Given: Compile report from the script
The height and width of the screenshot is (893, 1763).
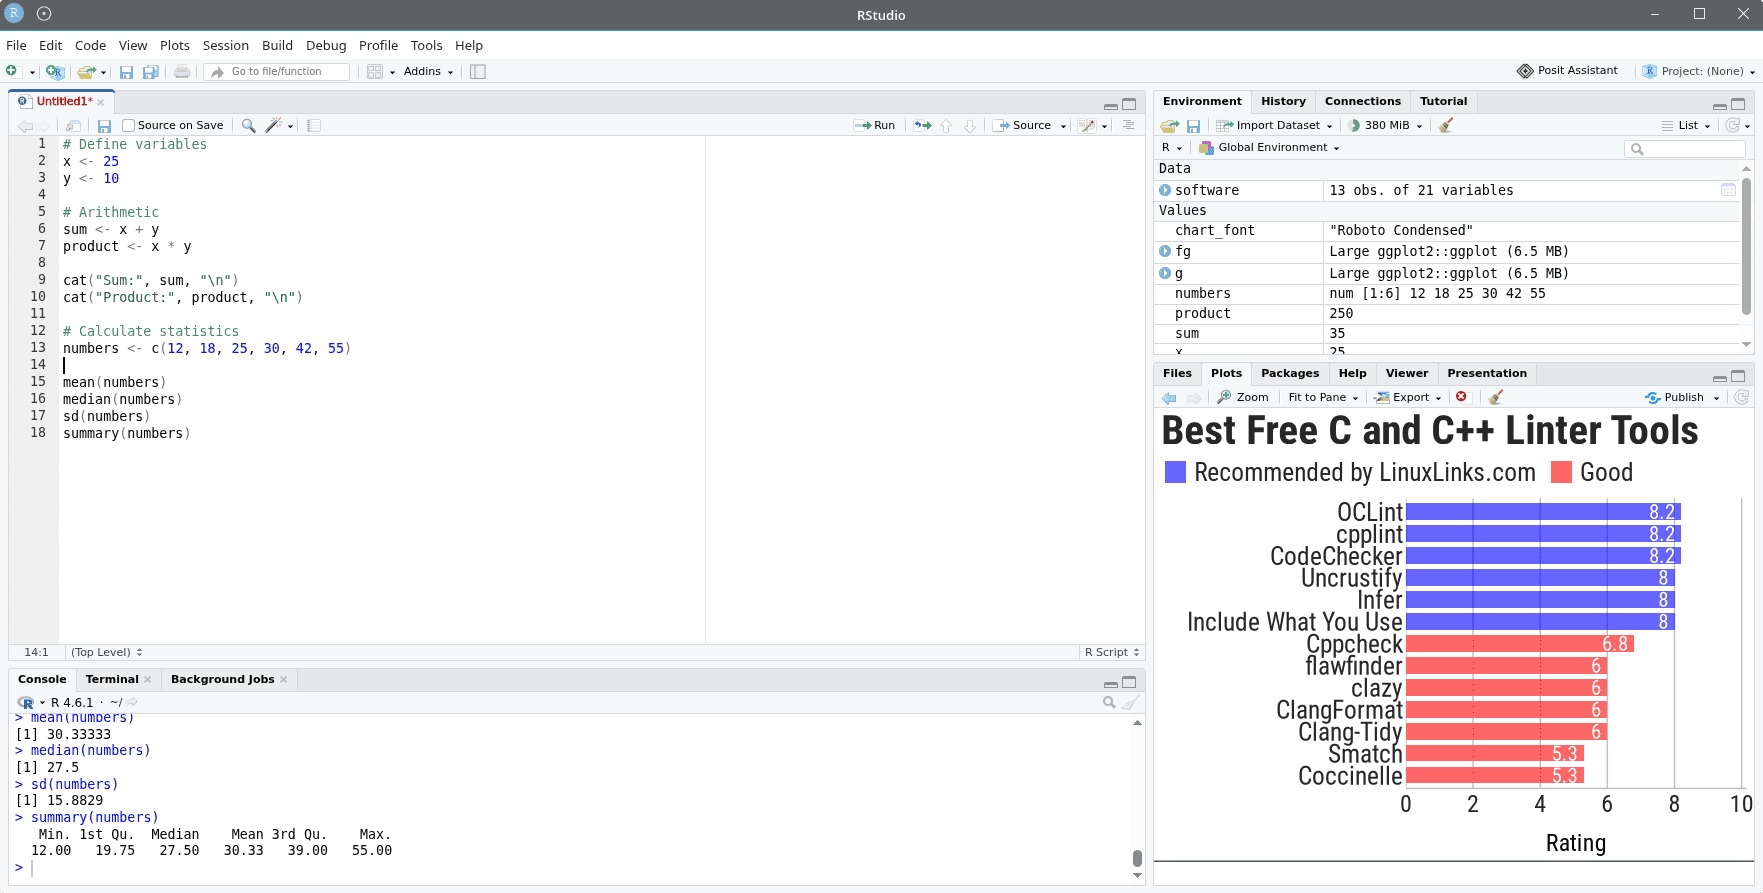Looking at the screenshot, I should pos(314,125).
